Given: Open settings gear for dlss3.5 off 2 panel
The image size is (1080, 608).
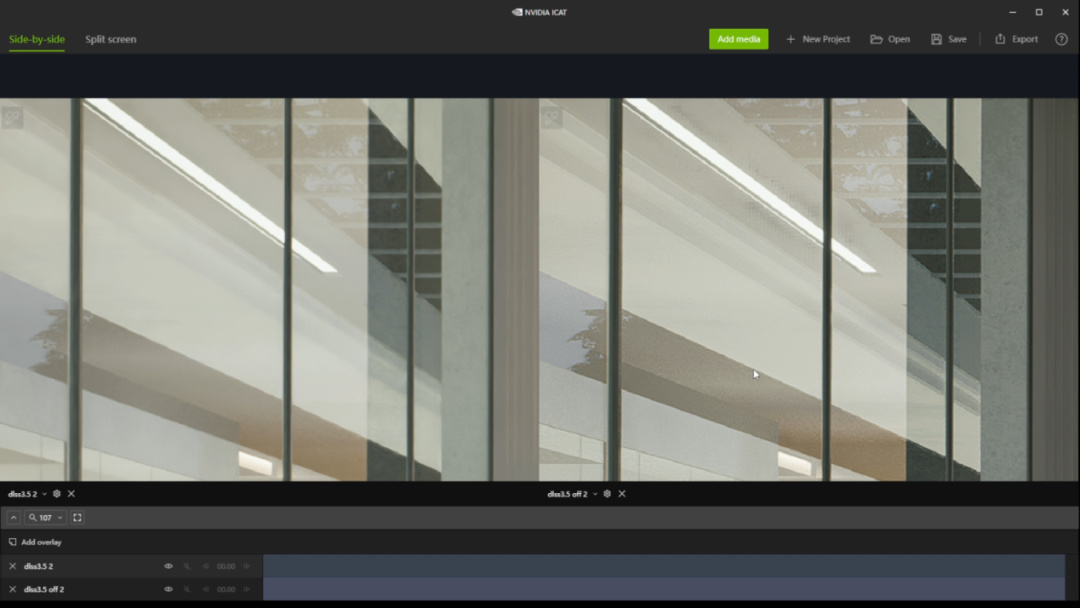Looking at the screenshot, I should click(x=607, y=494).
